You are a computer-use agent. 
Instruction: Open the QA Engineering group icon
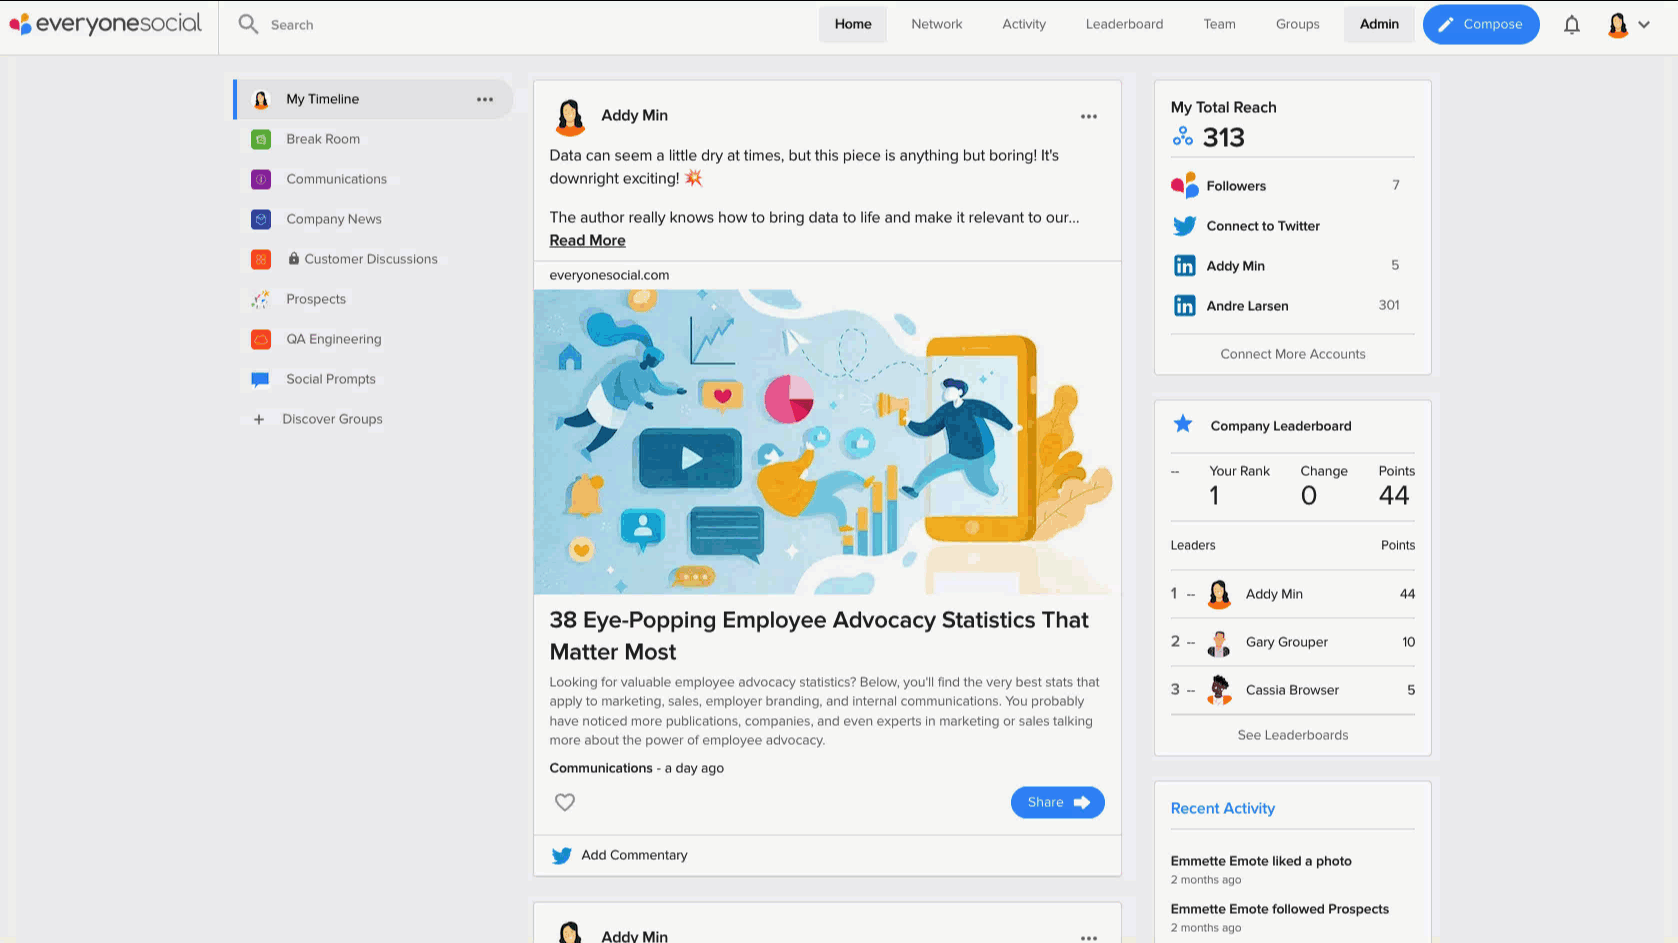click(261, 339)
